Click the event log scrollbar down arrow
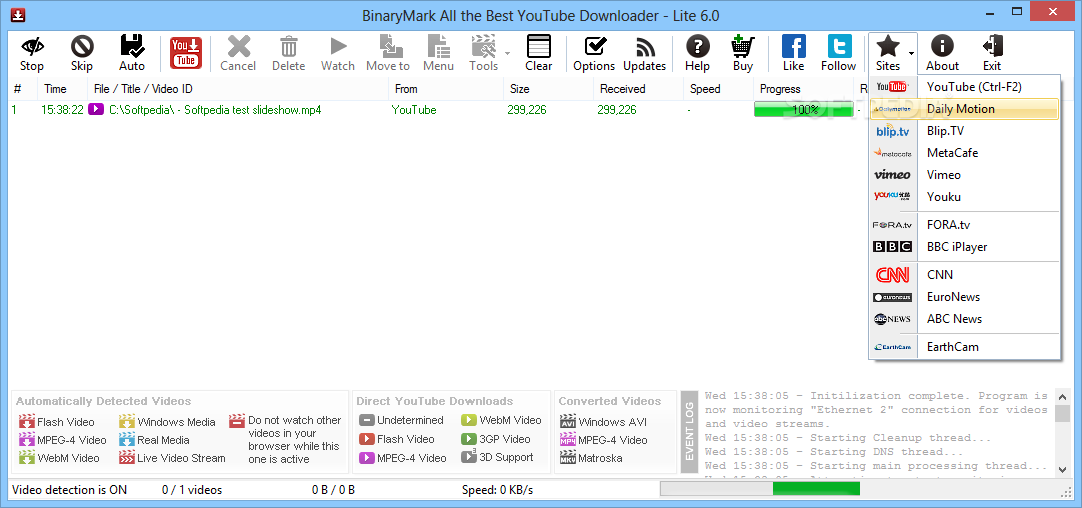Viewport: 1082px width, 508px height. pos(1063,469)
